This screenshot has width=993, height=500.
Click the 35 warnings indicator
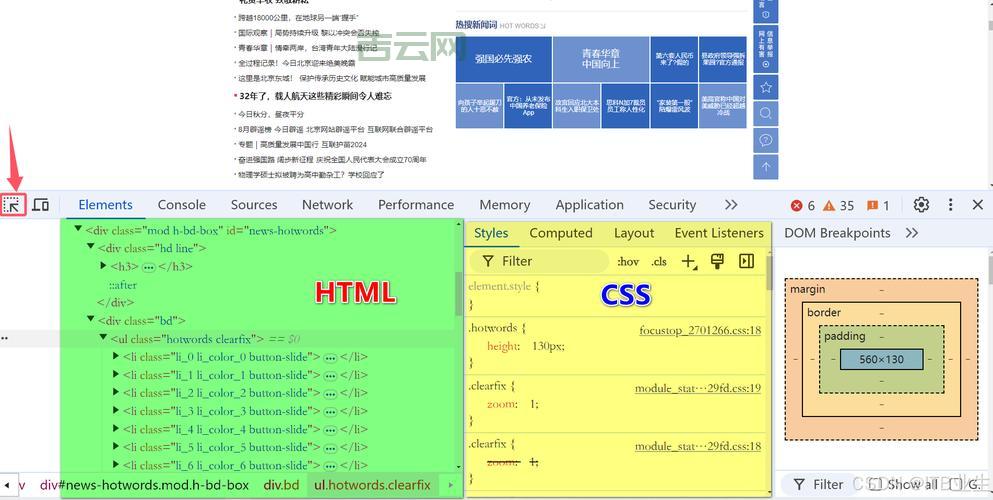[x=838, y=206]
